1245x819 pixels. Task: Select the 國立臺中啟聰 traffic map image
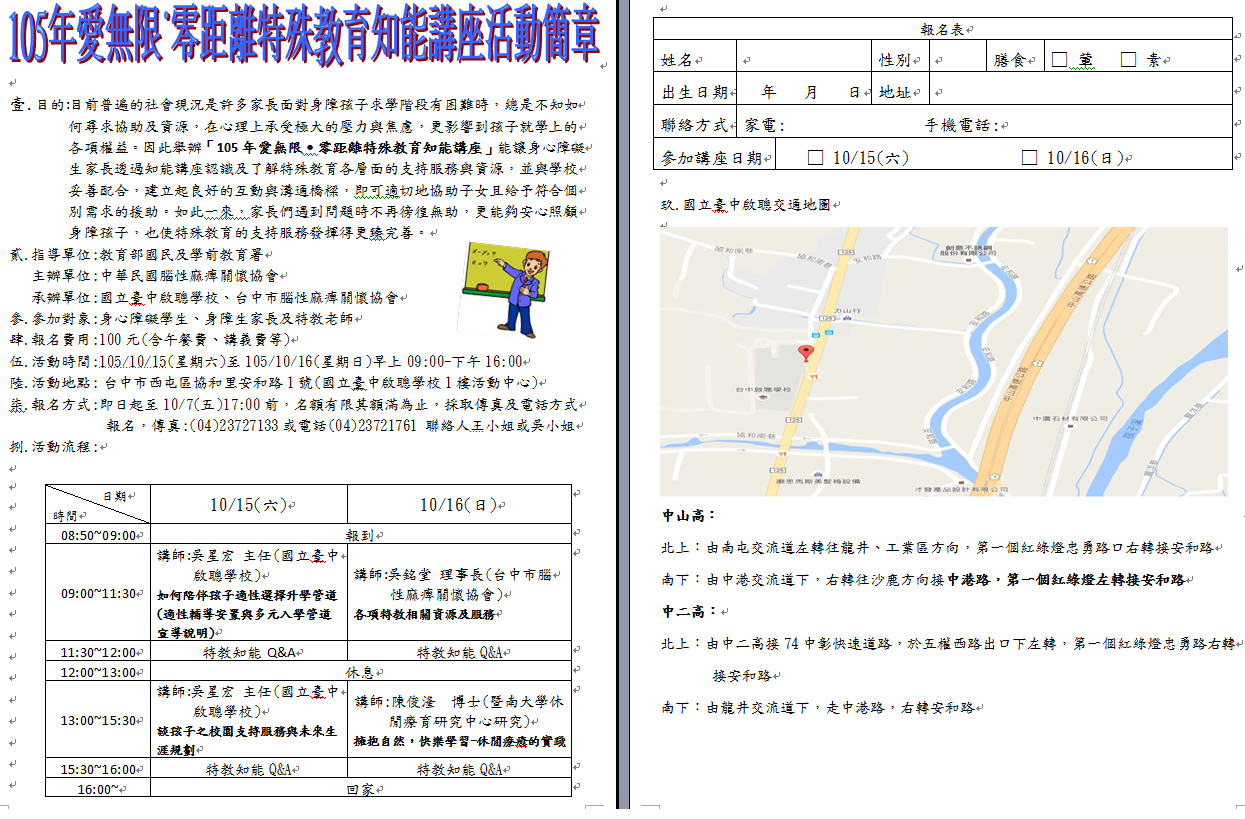[944, 361]
